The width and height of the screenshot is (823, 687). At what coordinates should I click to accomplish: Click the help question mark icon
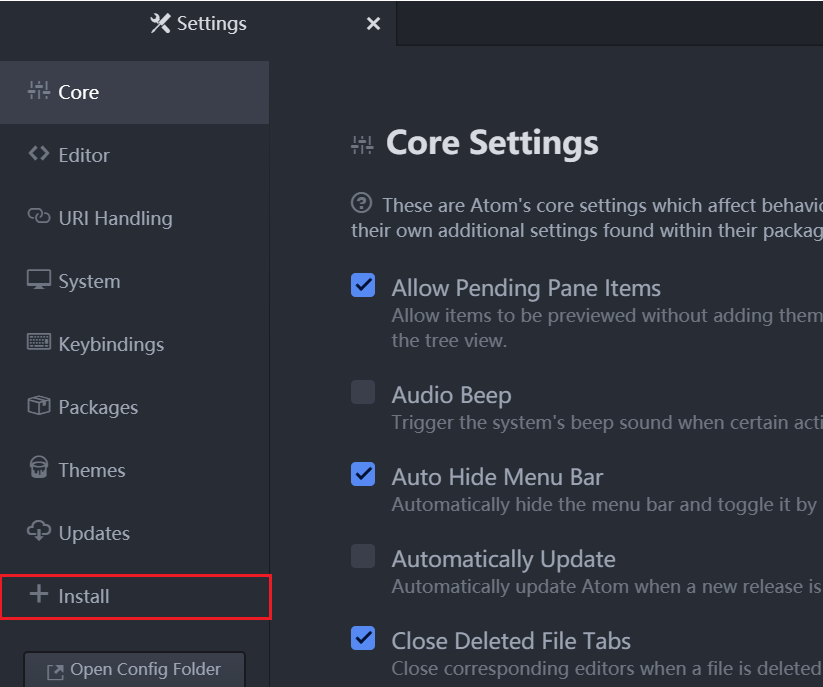(x=362, y=203)
